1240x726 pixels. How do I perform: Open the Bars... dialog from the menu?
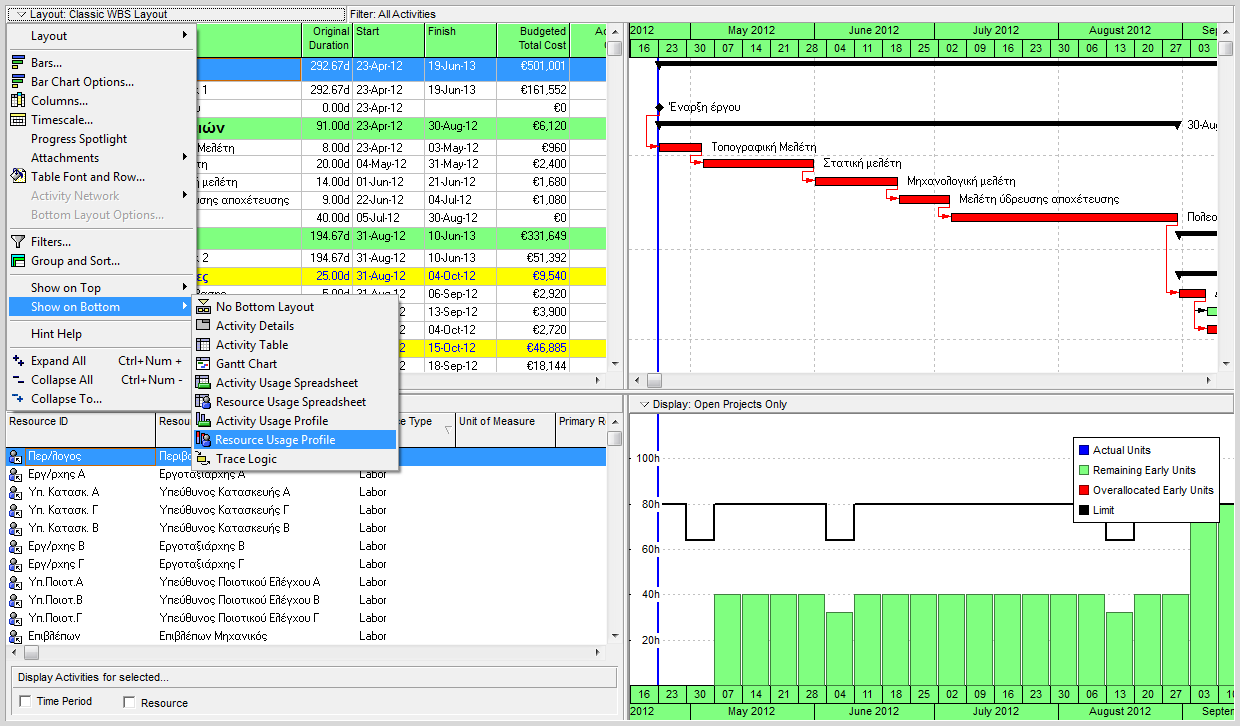(101, 63)
